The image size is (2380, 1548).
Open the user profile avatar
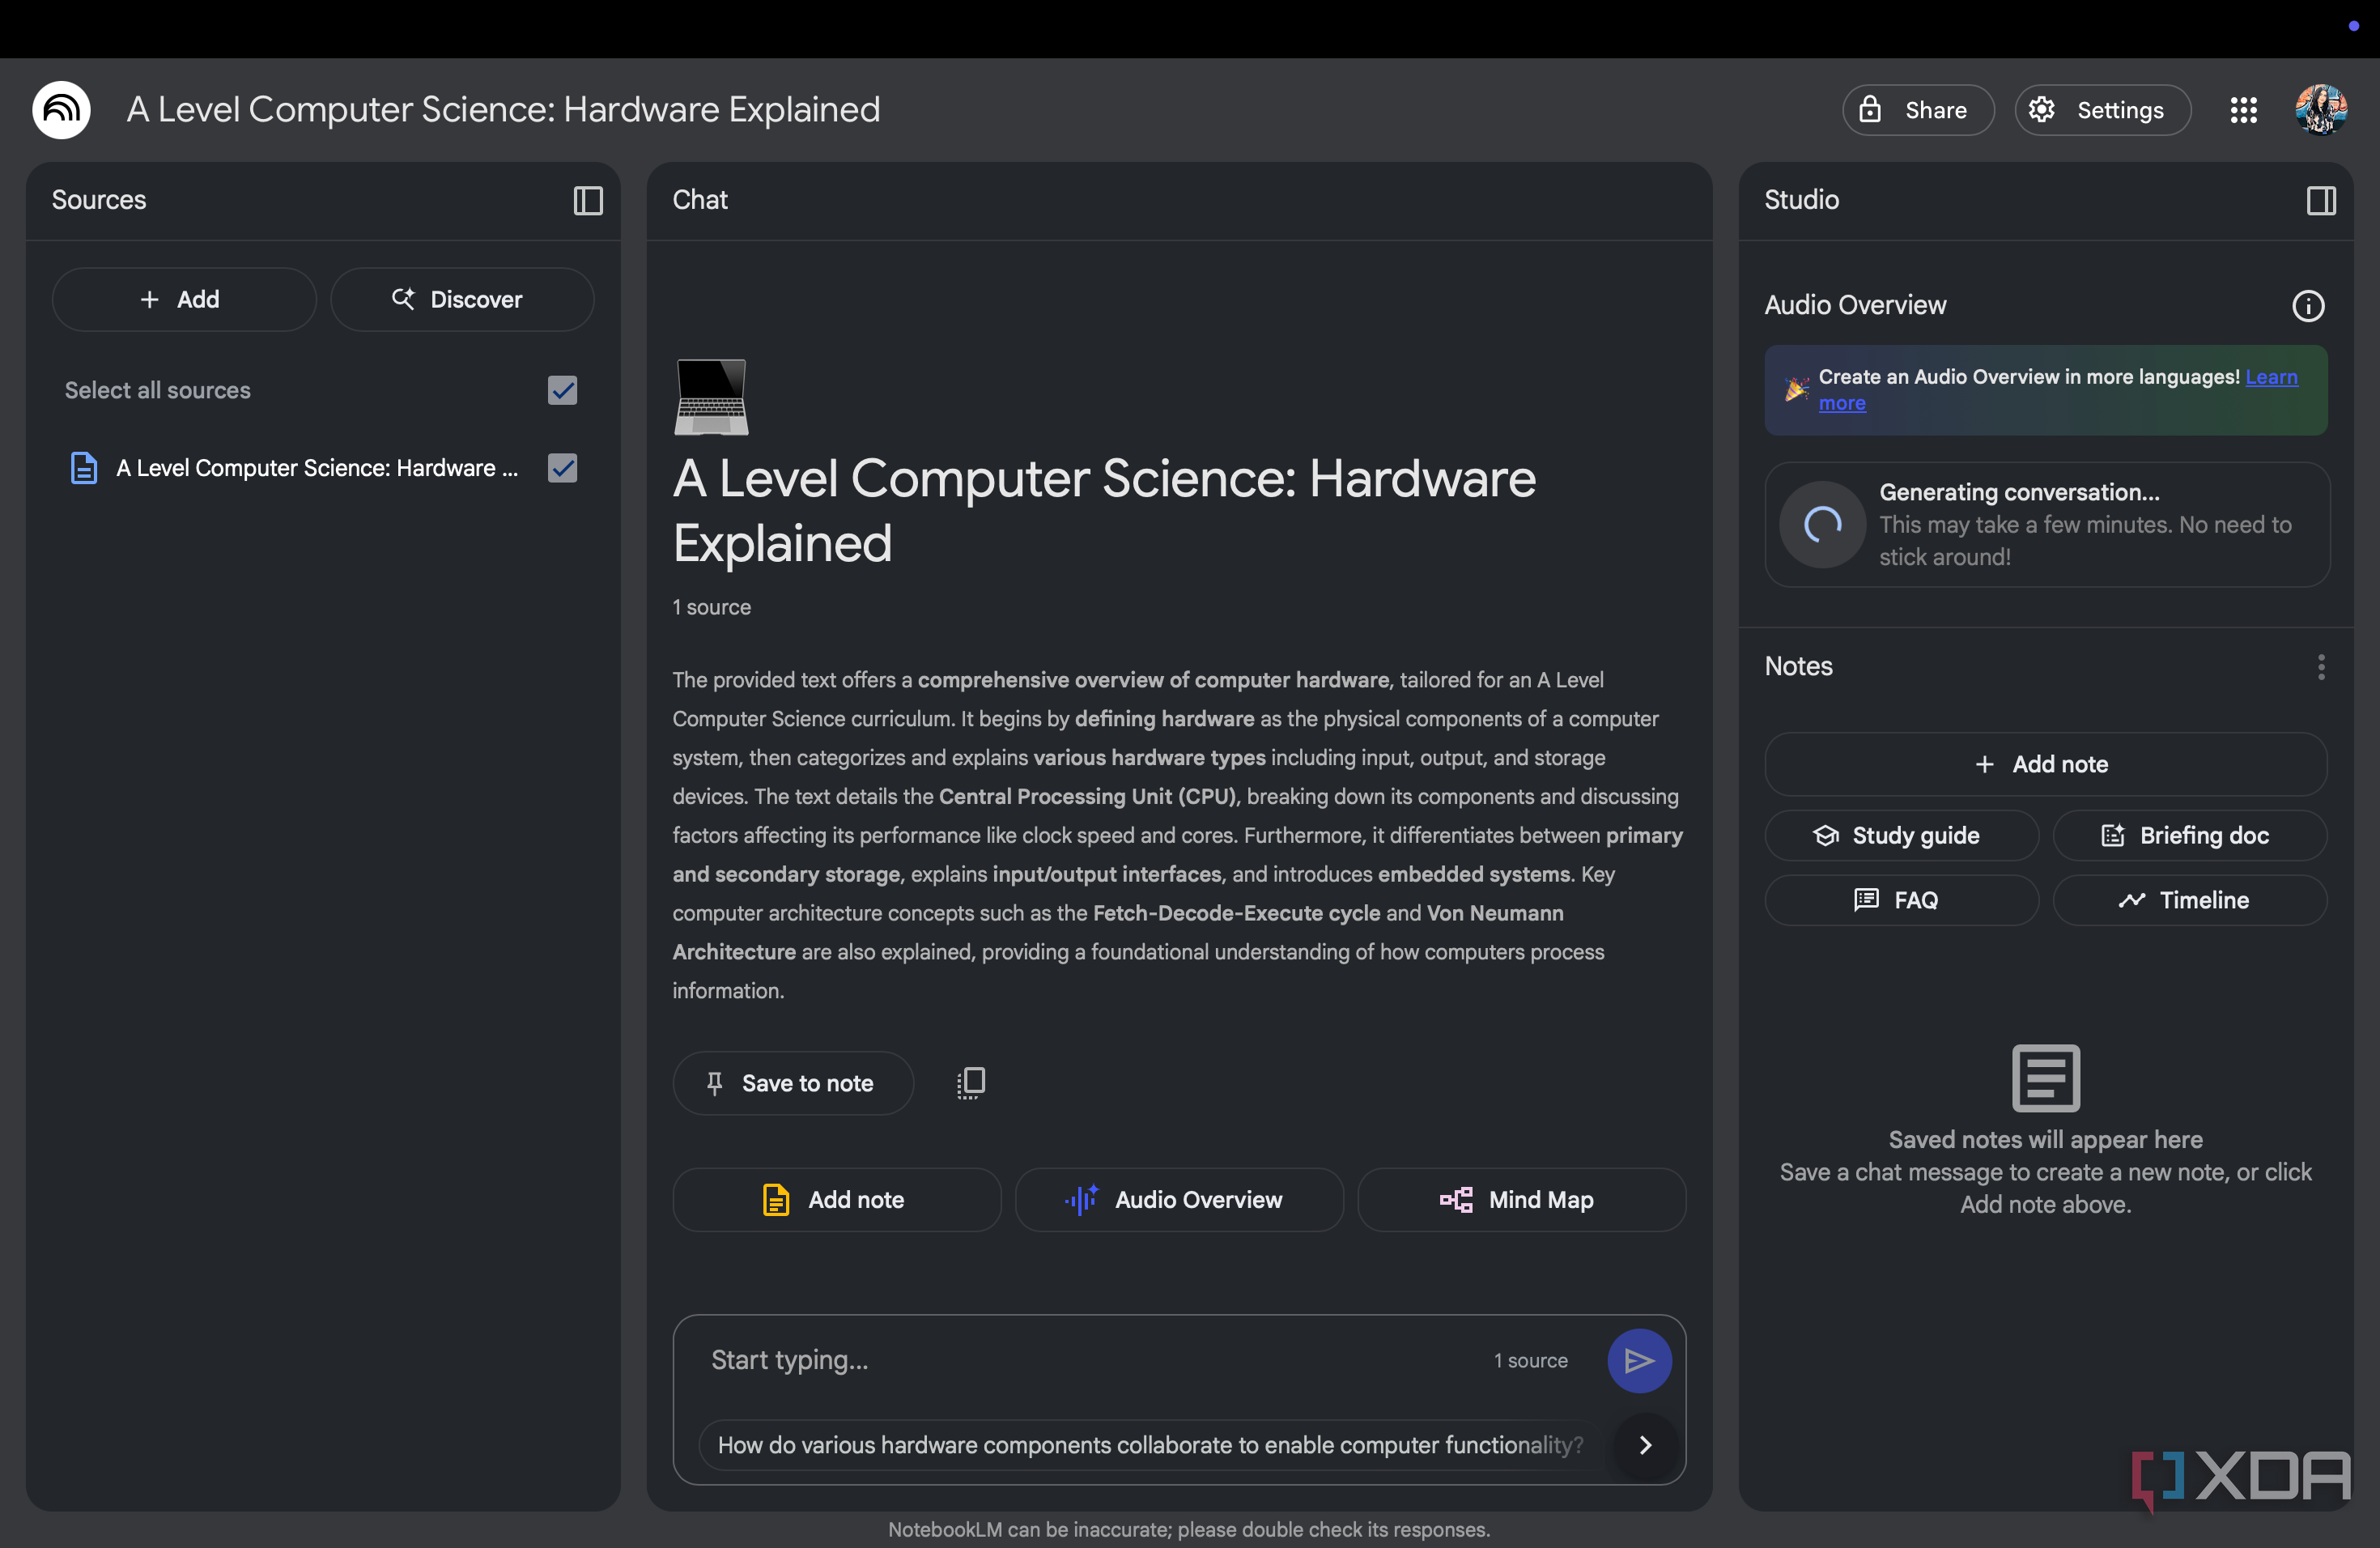[2320, 110]
